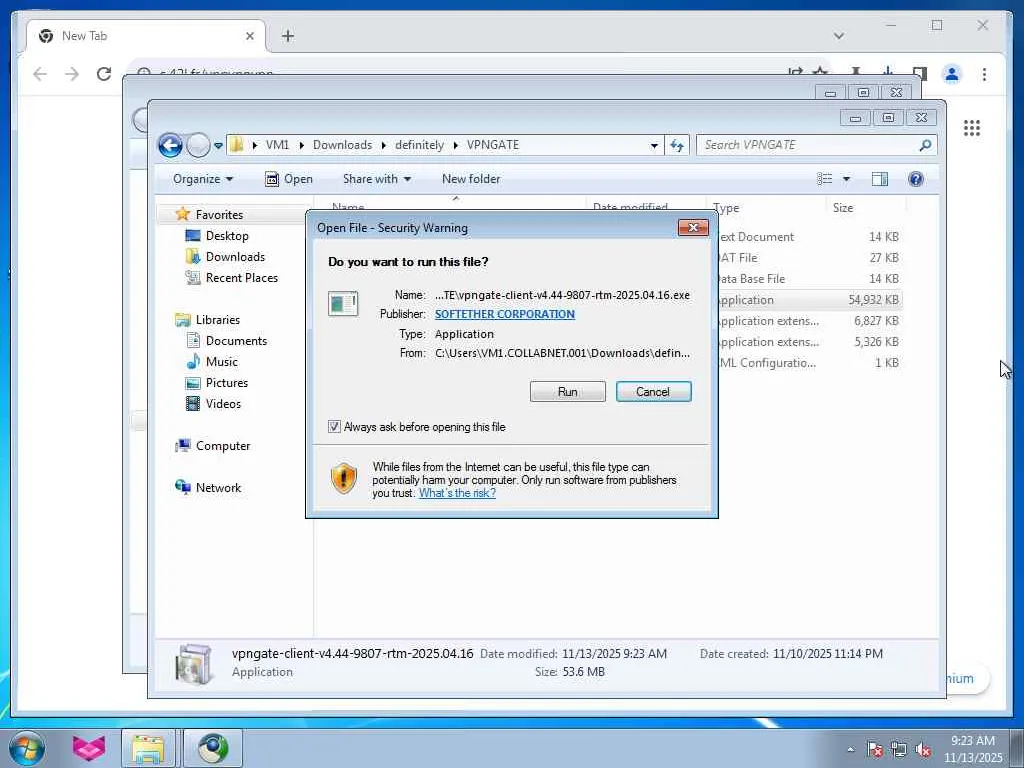Open Music library in the navigation pane
Screen dimensions: 1024x768
(221, 362)
